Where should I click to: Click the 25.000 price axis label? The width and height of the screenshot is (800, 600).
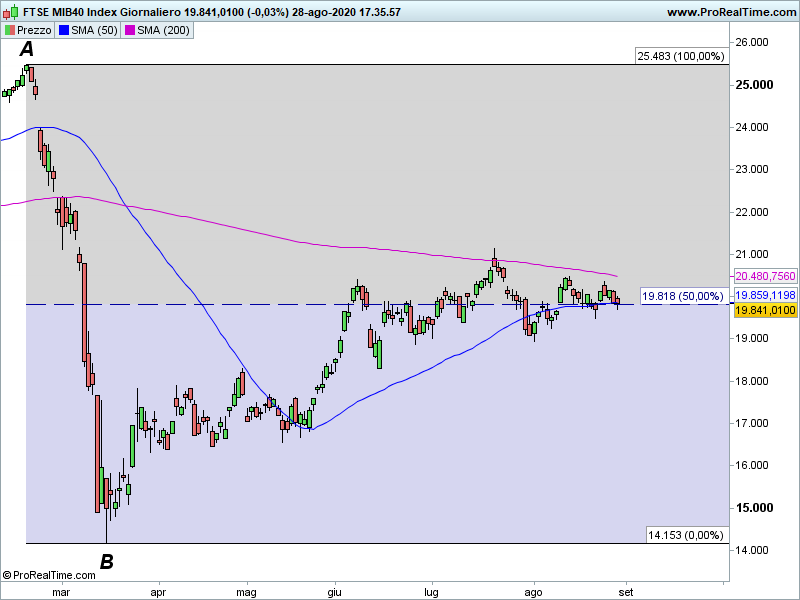click(x=754, y=85)
